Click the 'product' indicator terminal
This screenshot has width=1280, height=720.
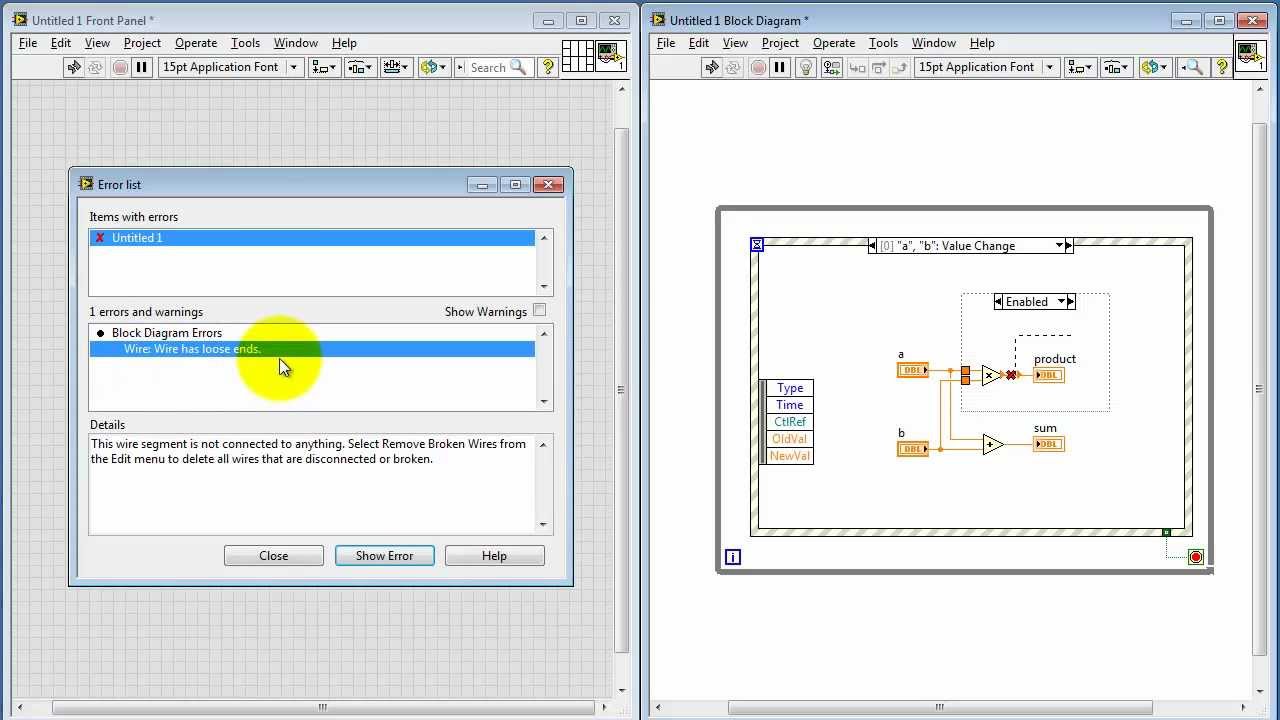[x=1049, y=375]
